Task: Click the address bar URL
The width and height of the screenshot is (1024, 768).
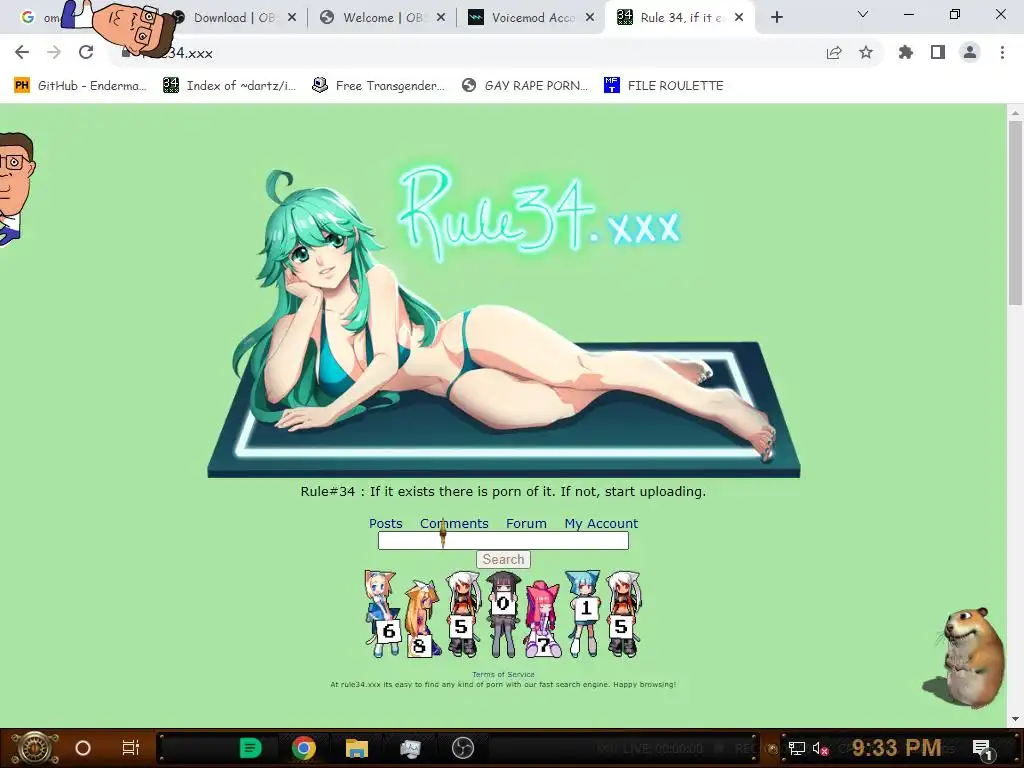Action: coord(178,53)
